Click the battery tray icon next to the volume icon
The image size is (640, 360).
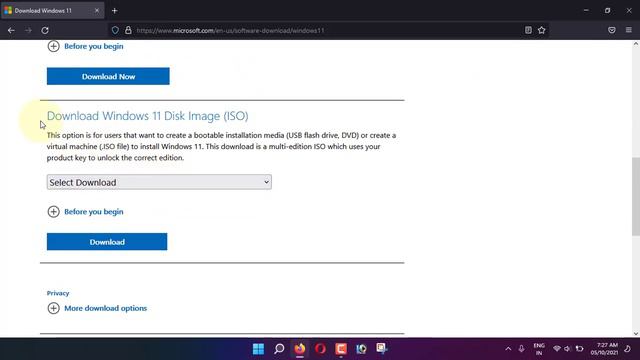579,349
